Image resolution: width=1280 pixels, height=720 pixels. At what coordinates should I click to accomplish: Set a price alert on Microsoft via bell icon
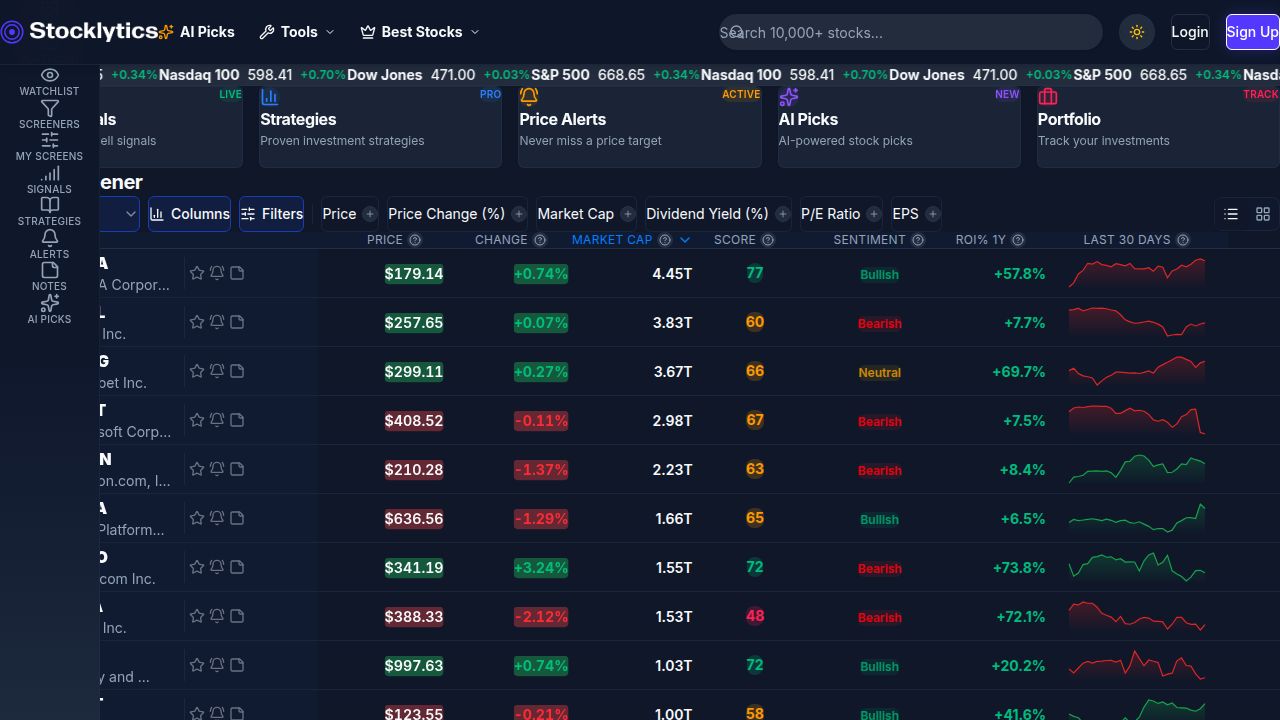click(x=217, y=420)
